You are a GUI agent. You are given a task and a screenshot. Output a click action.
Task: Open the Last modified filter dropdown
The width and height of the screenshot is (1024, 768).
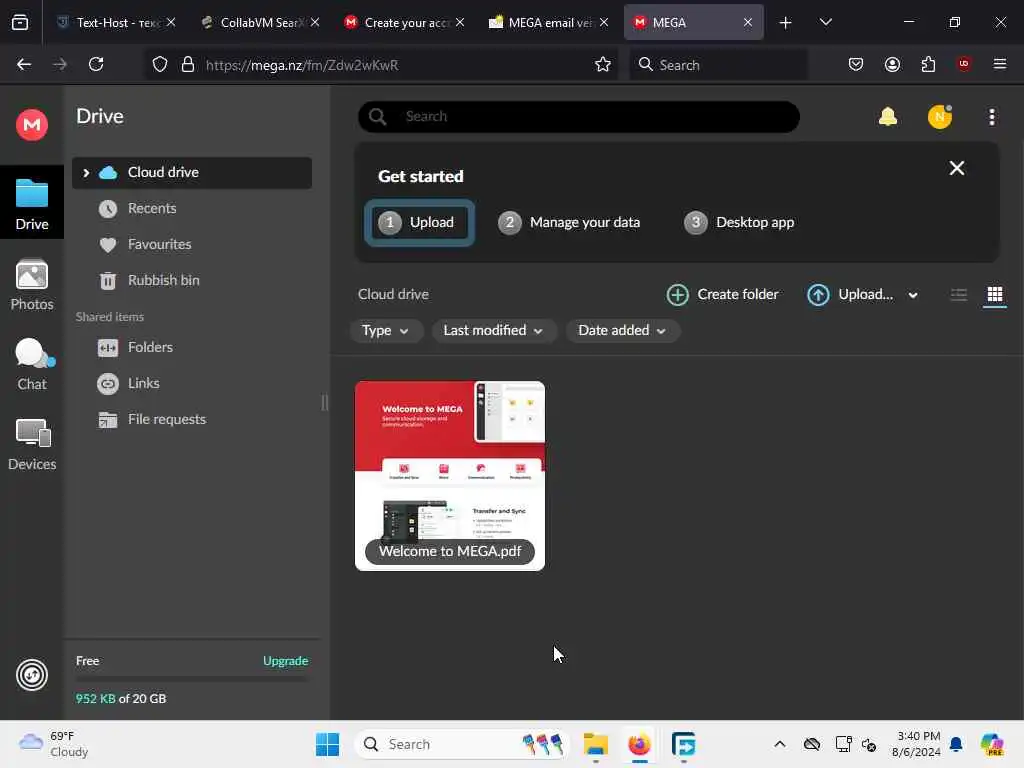click(493, 331)
